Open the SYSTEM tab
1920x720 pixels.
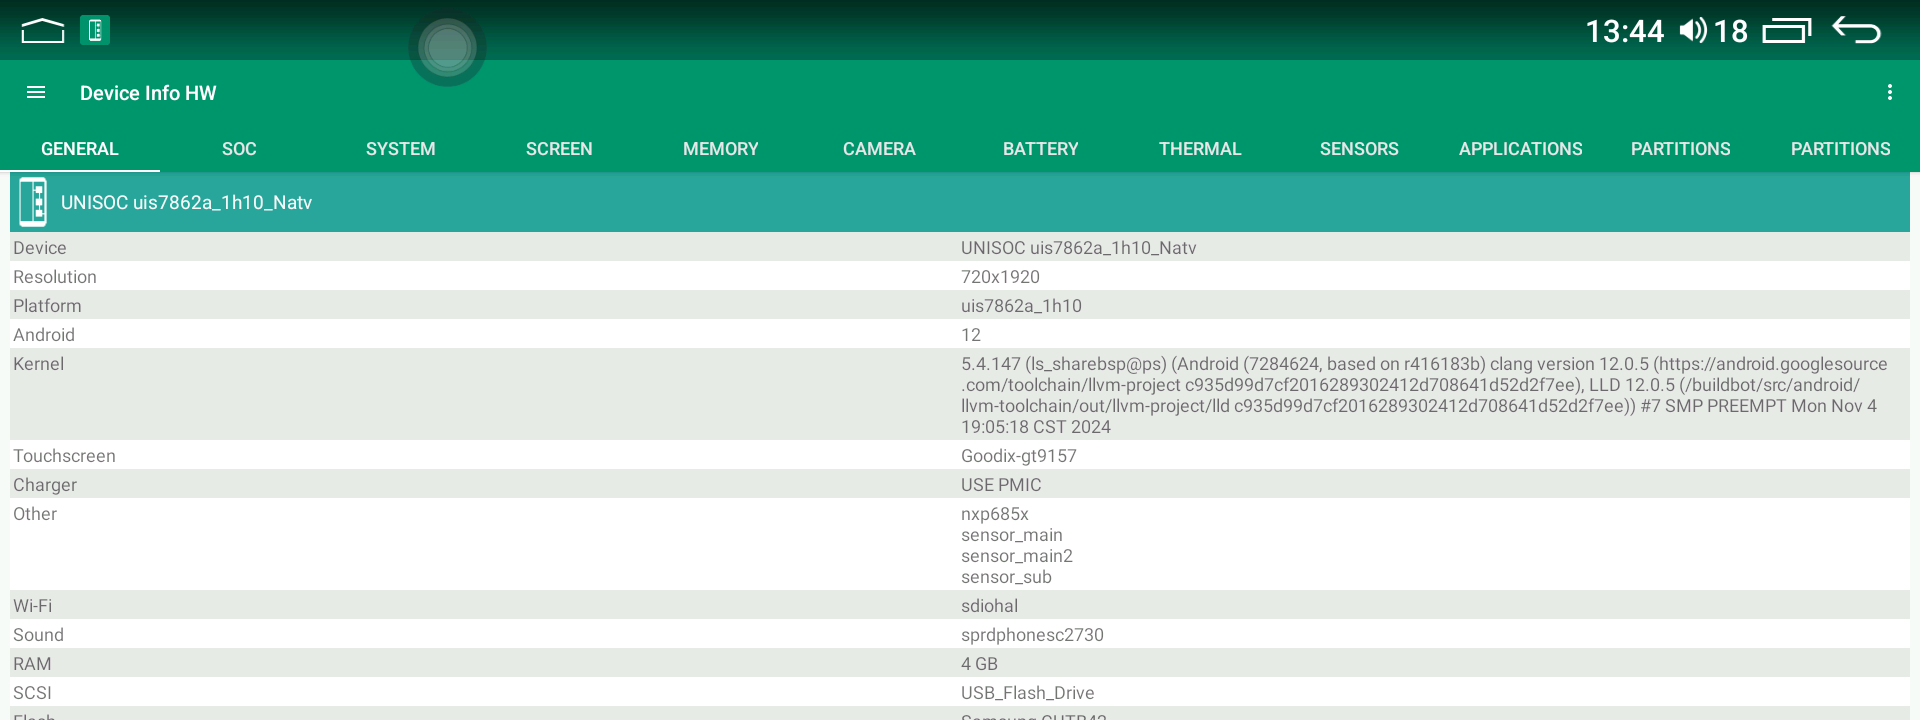[400, 149]
